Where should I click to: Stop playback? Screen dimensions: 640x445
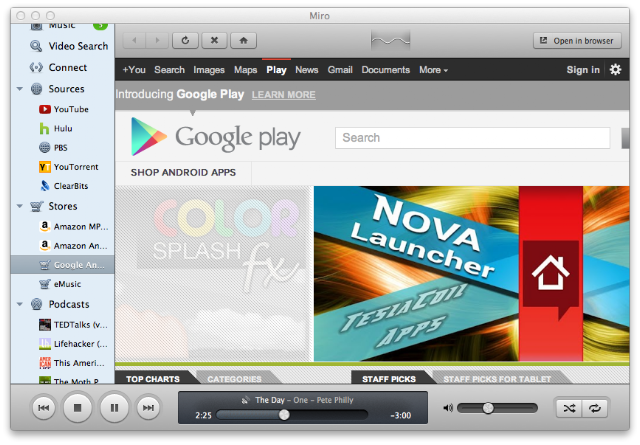click(78, 407)
